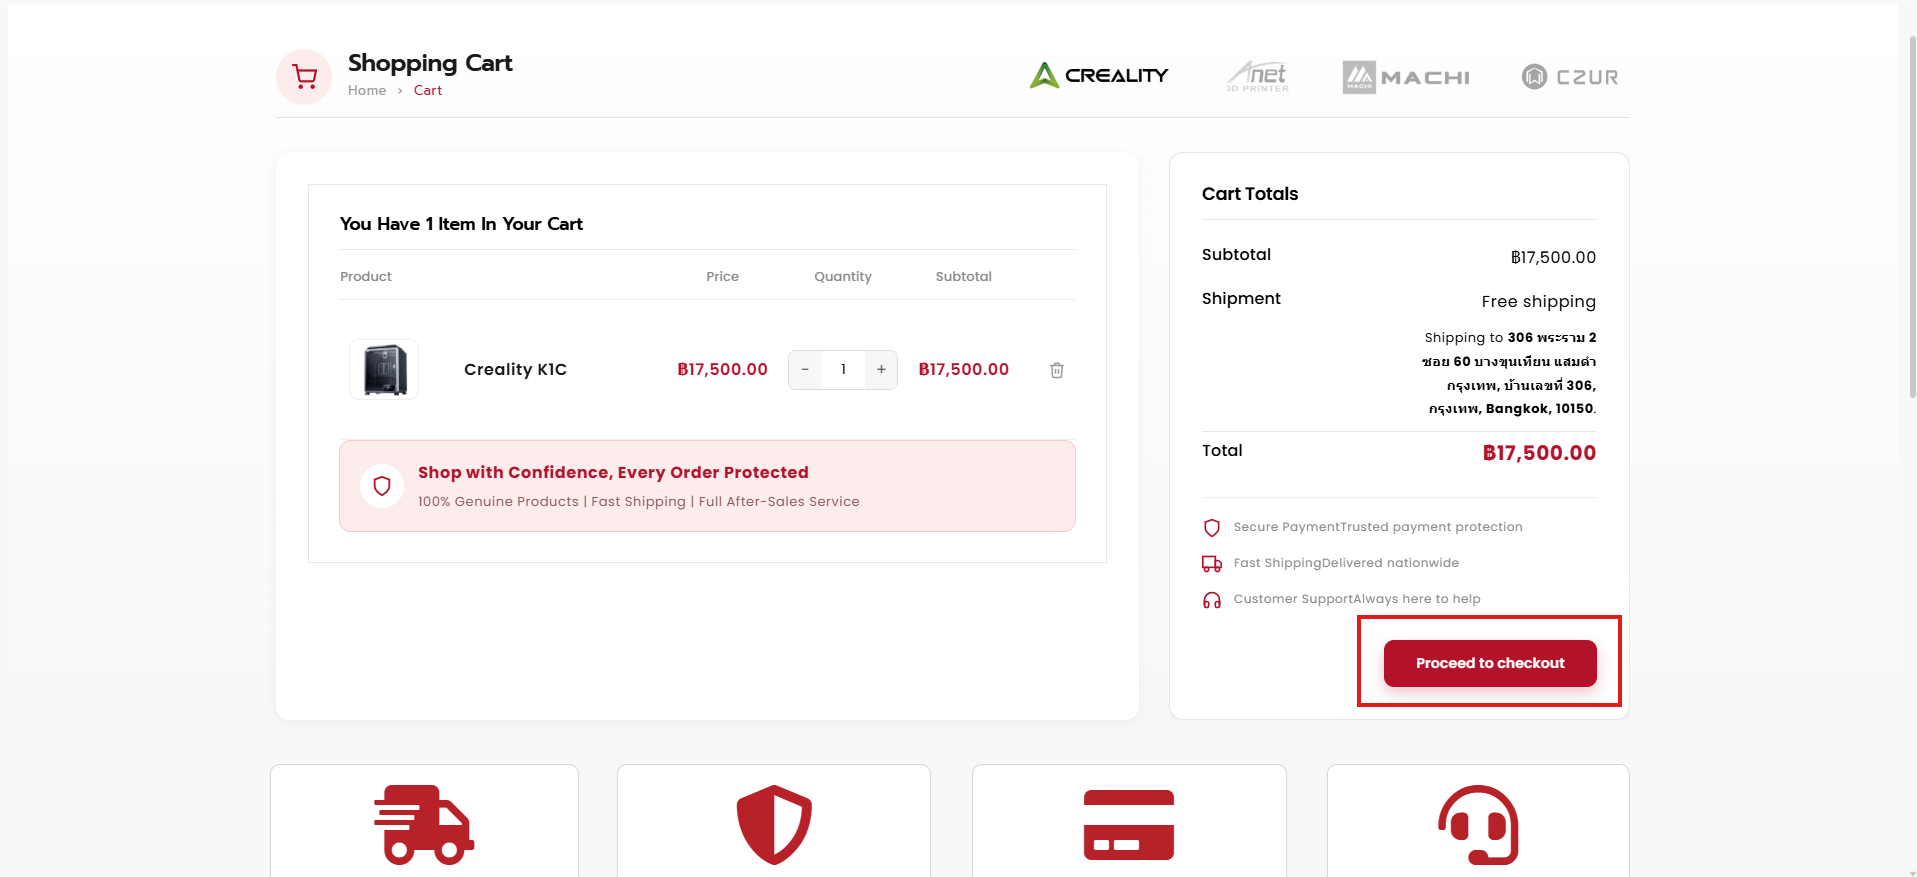Click the total amount ฿17,500.00 in bold red
The image size is (1917, 877).
coord(1539,453)
